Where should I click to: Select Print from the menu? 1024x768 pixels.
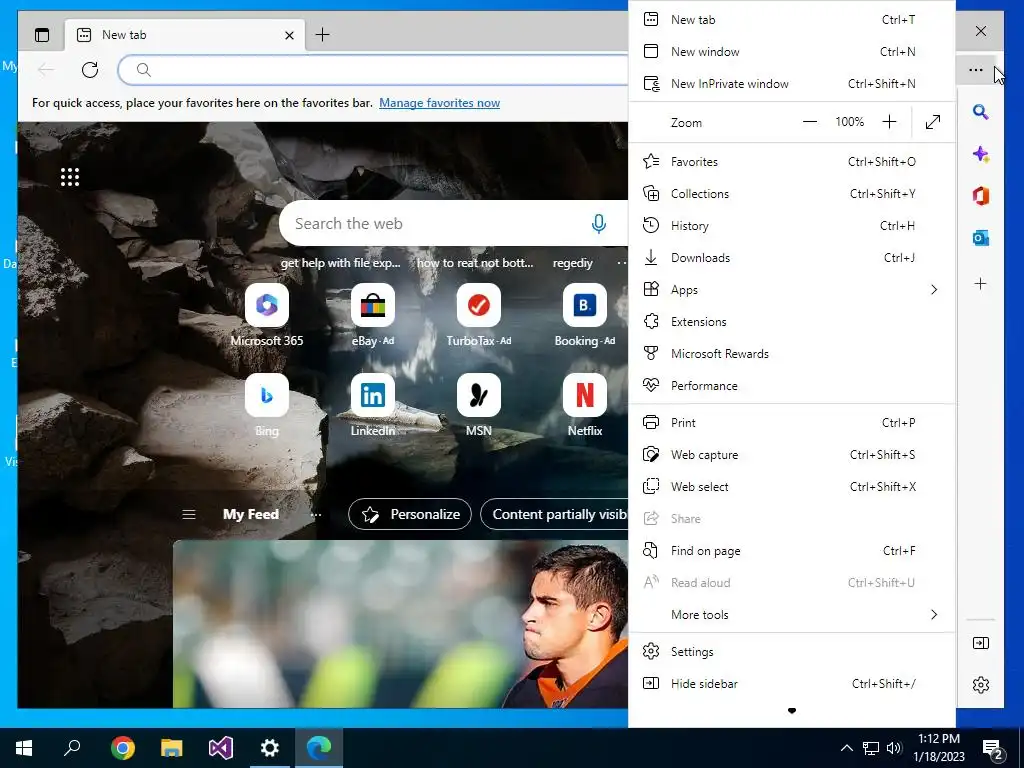792,423
